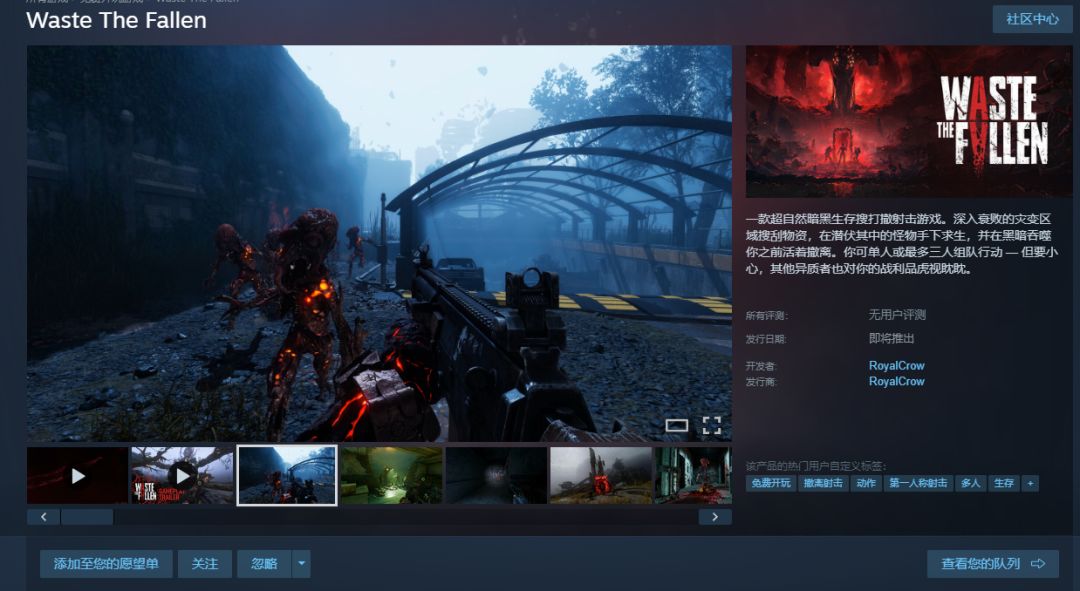Select the 第一人称射击 tag
The image size is (1080, 591).
tap(918, 483)
